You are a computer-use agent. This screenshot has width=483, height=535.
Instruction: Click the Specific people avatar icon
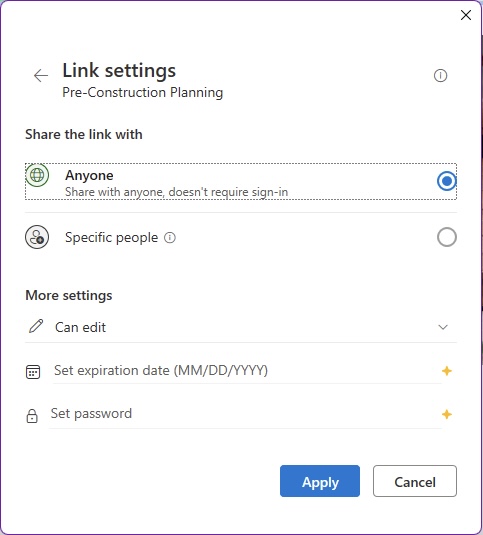(x=37, y=237)
